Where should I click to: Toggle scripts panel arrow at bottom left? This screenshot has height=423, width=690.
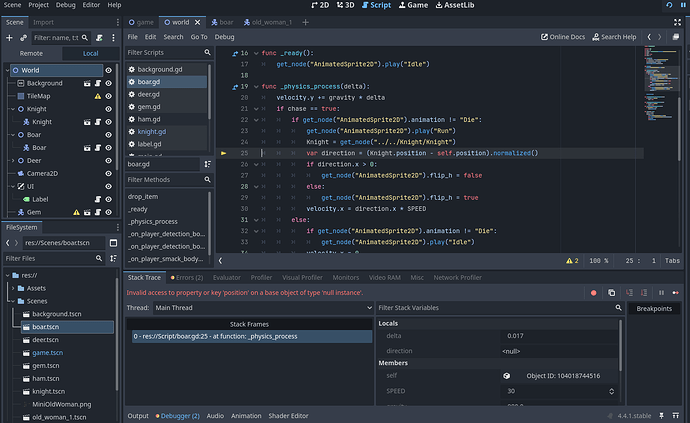pos(220,261)
